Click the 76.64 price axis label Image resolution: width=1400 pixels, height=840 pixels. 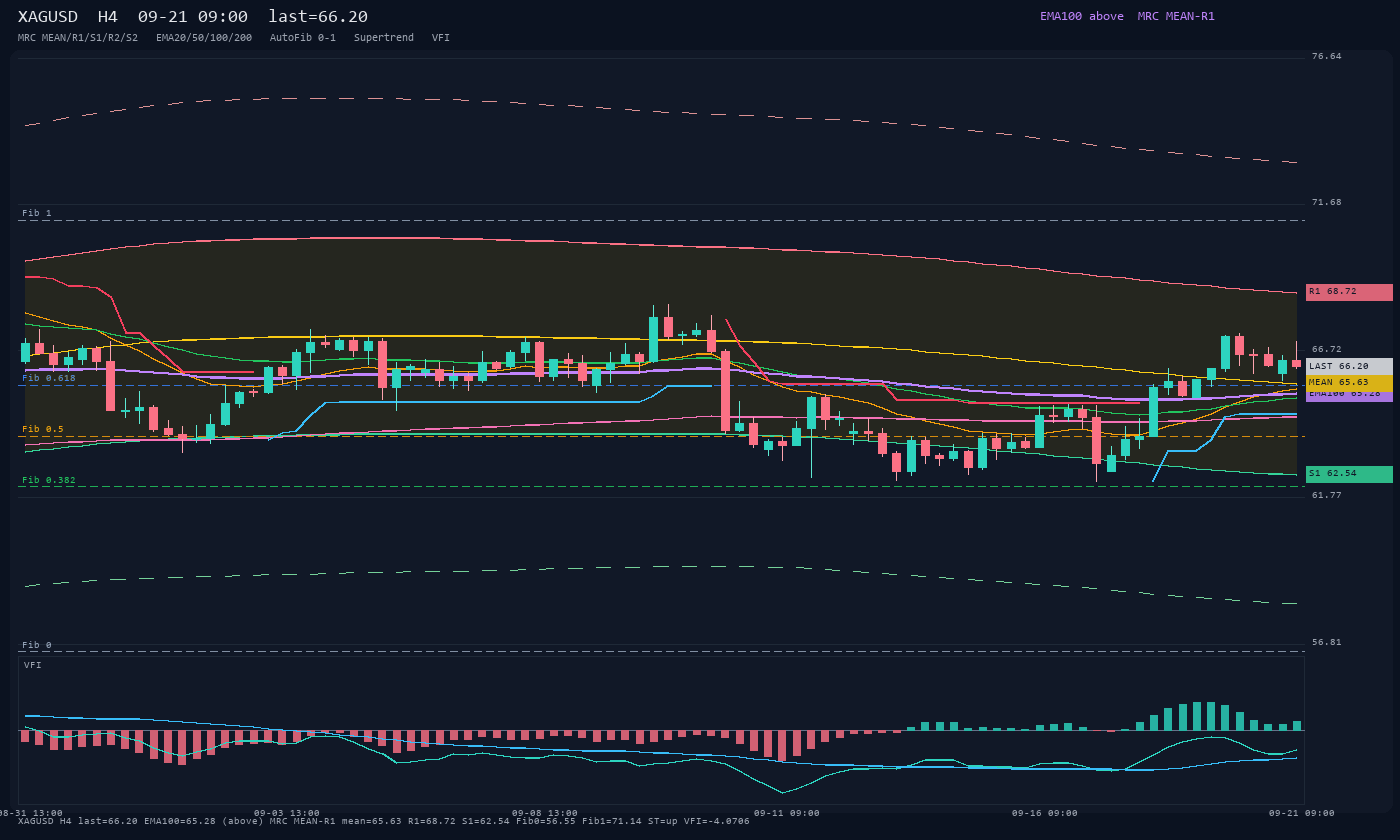[1327, 57]
